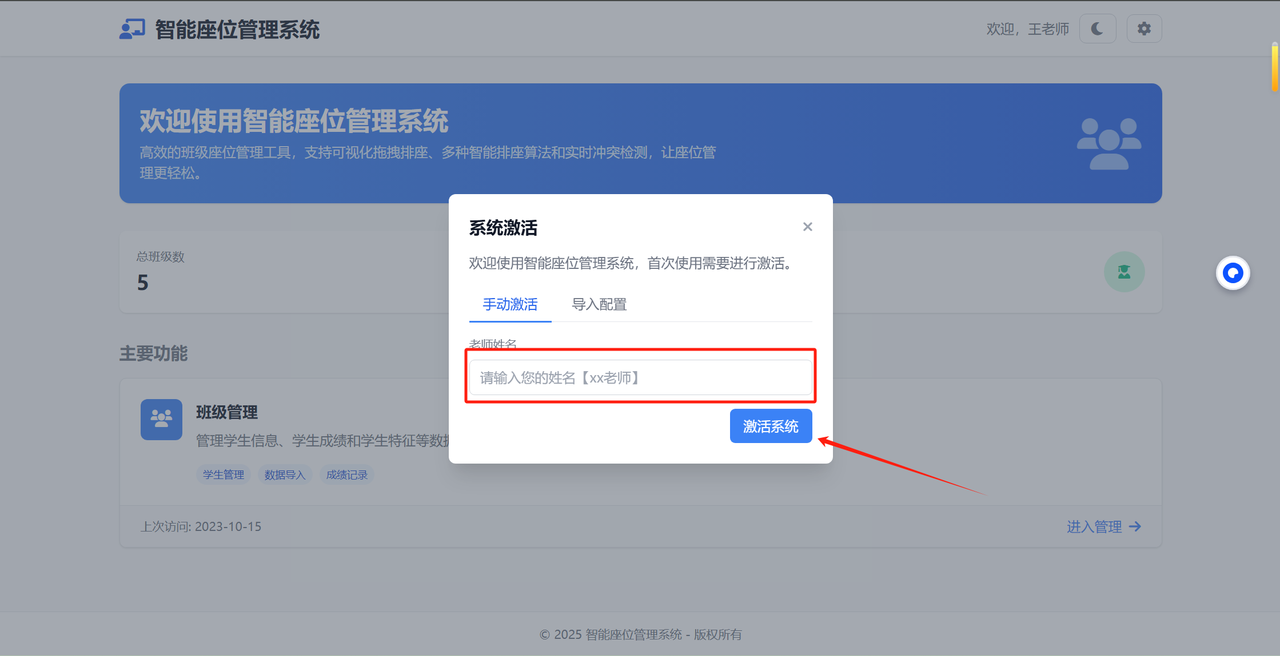Select the 数据导入 tag
This screenshot has height=656, width=1280.
click(285, 475)
